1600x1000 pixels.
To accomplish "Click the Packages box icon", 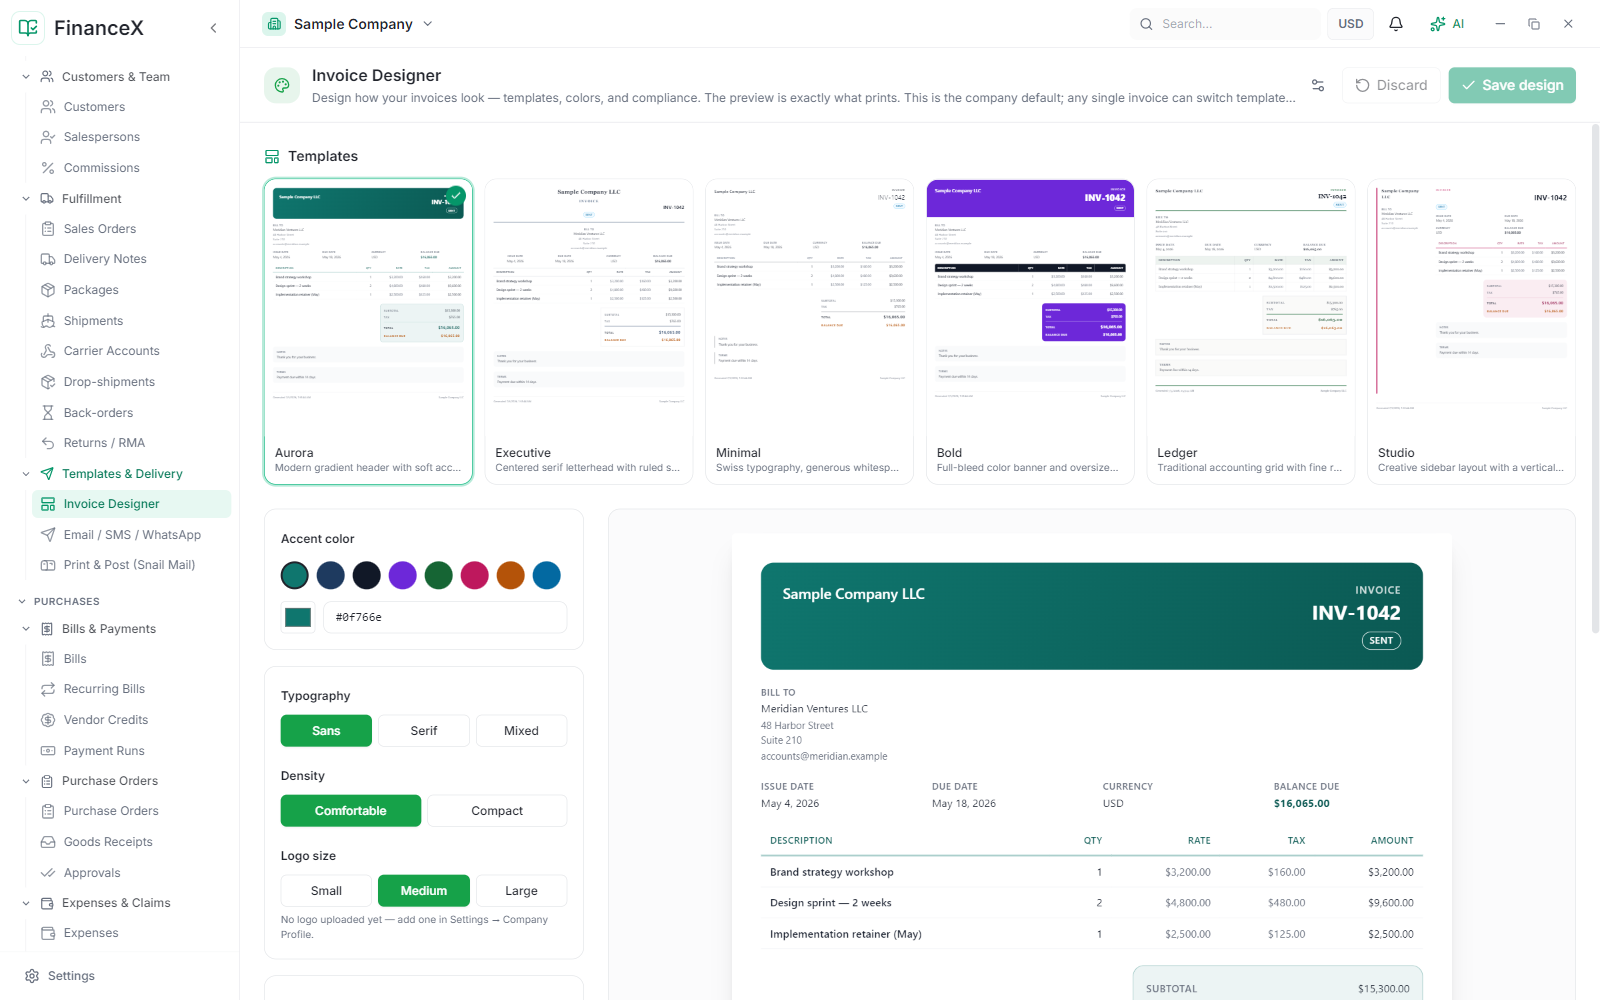I will pos(48,290).
